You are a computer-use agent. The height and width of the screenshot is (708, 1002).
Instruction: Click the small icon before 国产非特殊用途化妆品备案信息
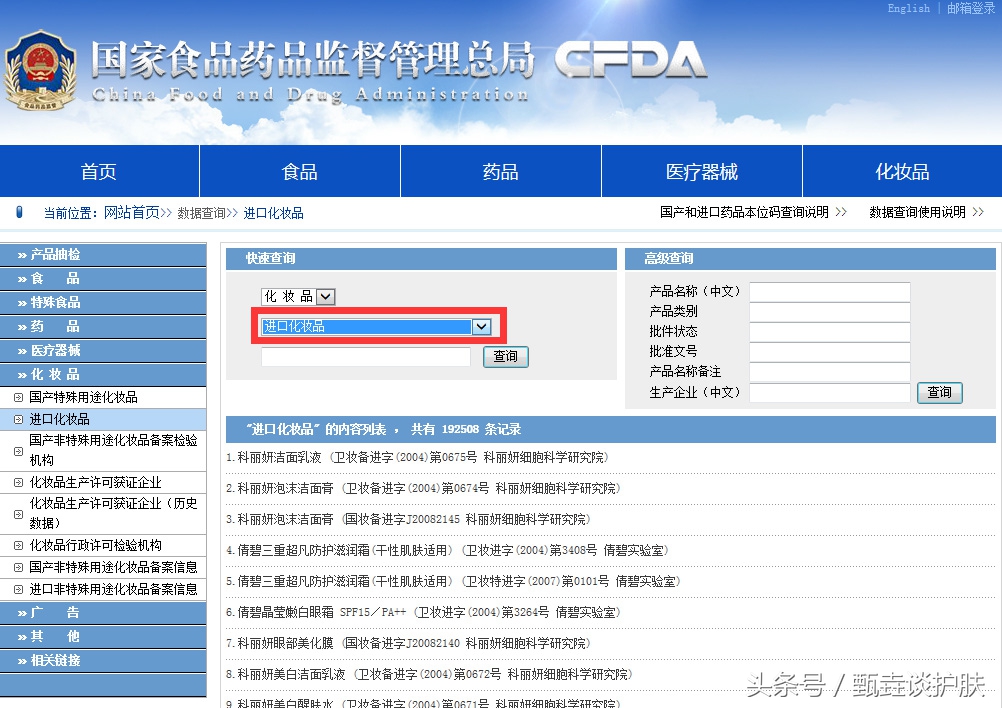[x=19, y=567]
